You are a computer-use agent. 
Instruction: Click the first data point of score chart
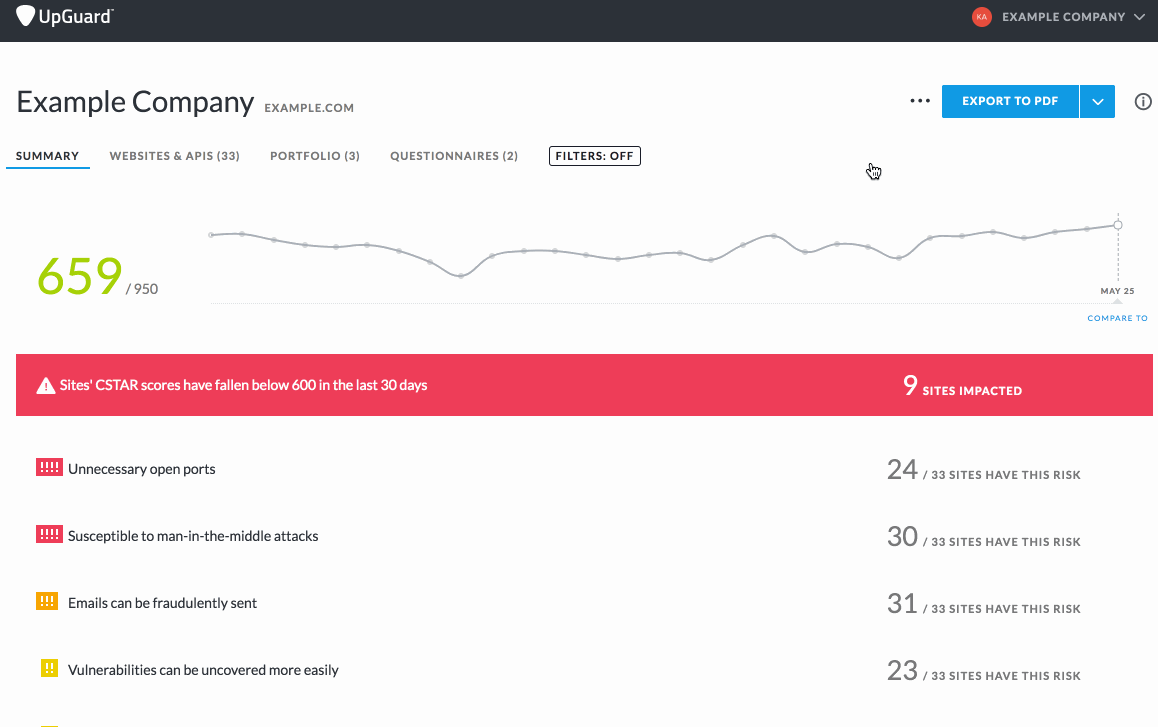coord(211,235)
